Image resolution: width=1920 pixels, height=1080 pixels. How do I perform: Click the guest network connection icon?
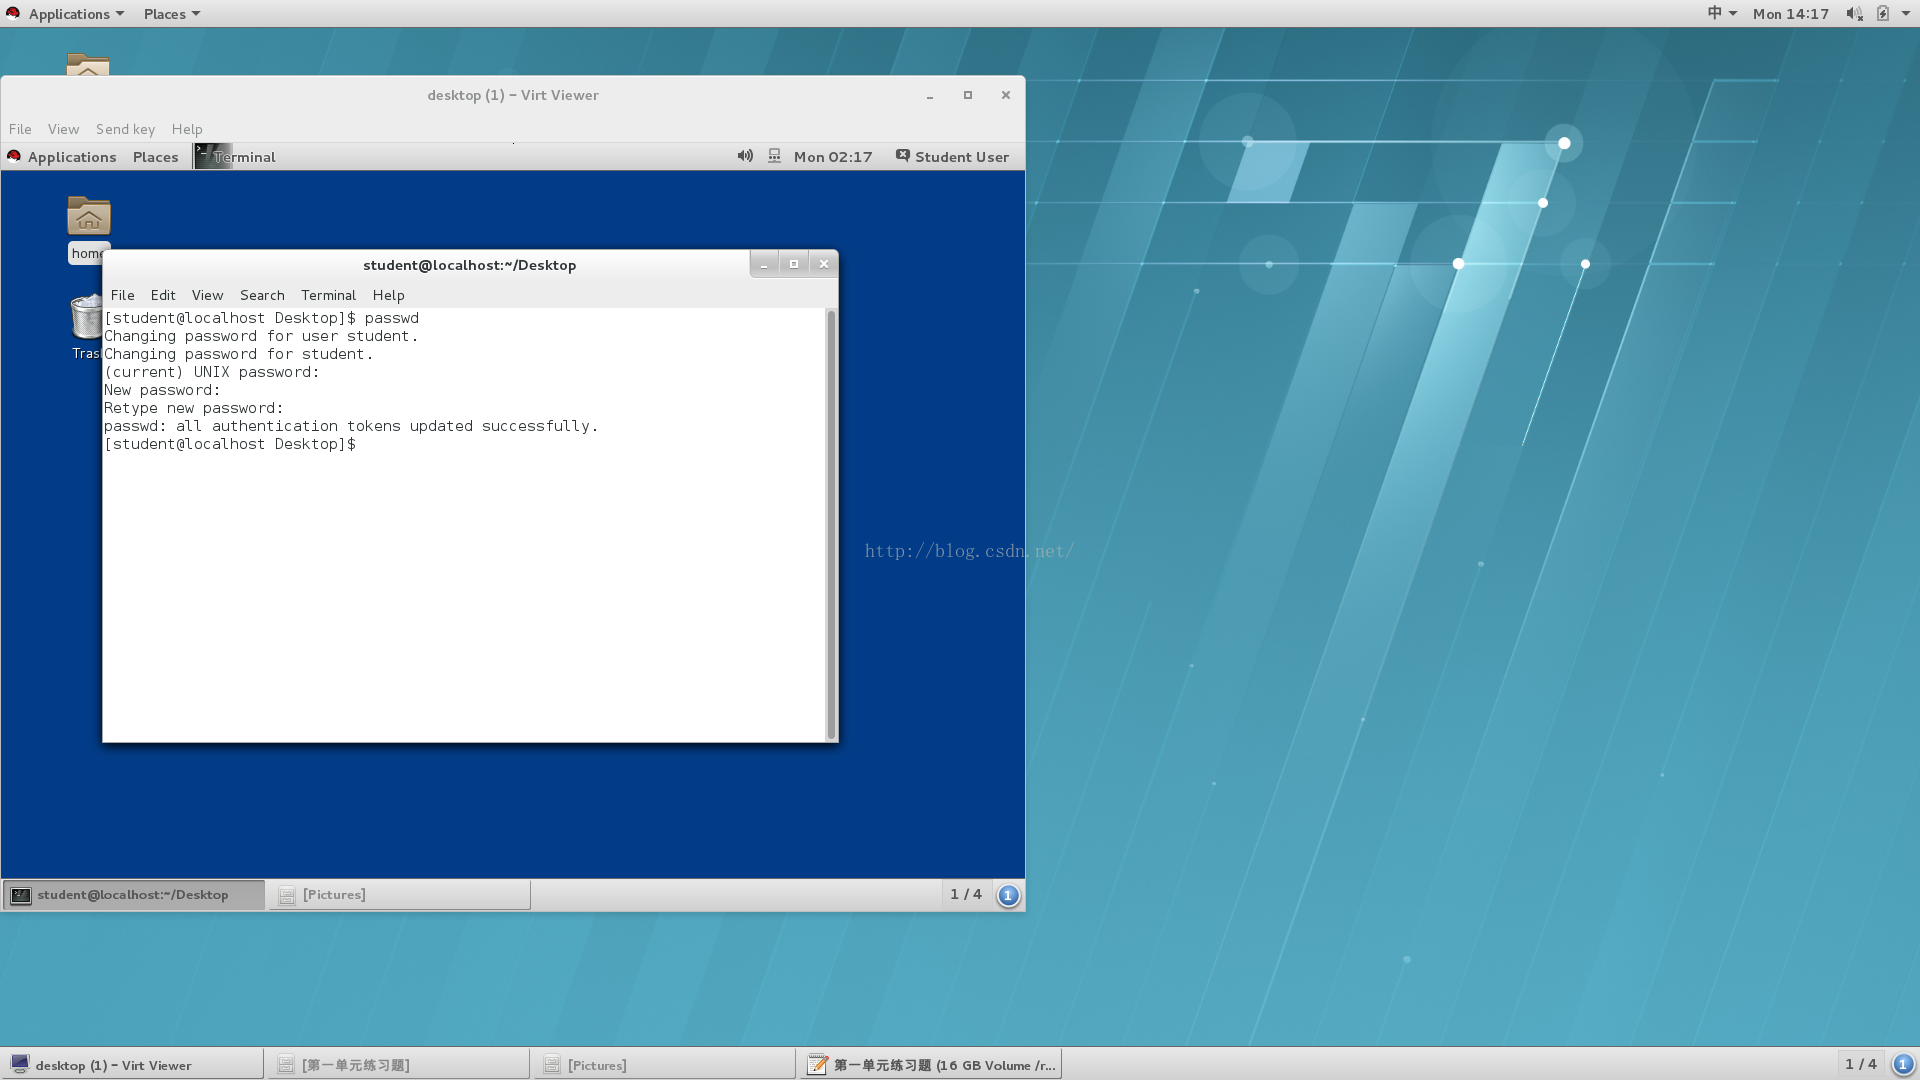[x=774, y=156]
